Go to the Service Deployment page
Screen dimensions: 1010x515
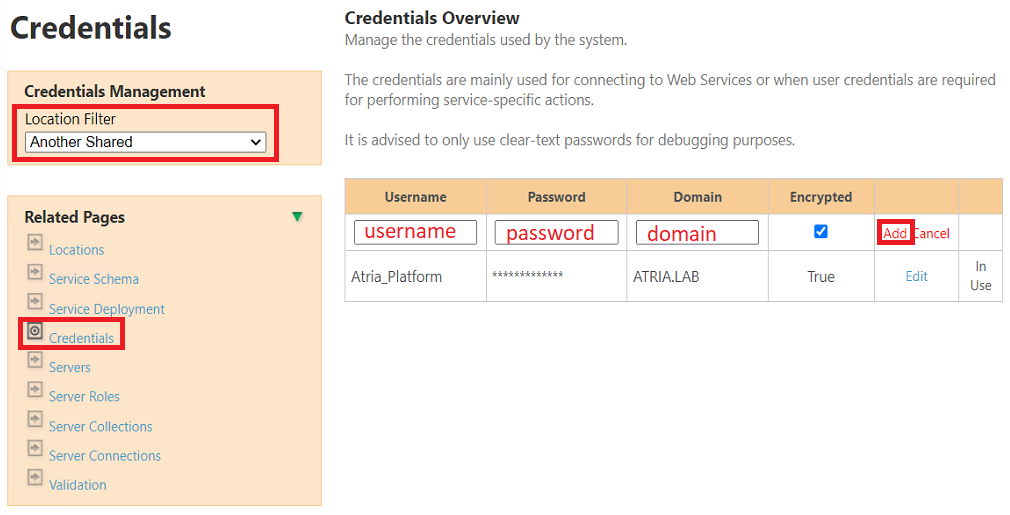pyautogui.click(x=107, y=310)
